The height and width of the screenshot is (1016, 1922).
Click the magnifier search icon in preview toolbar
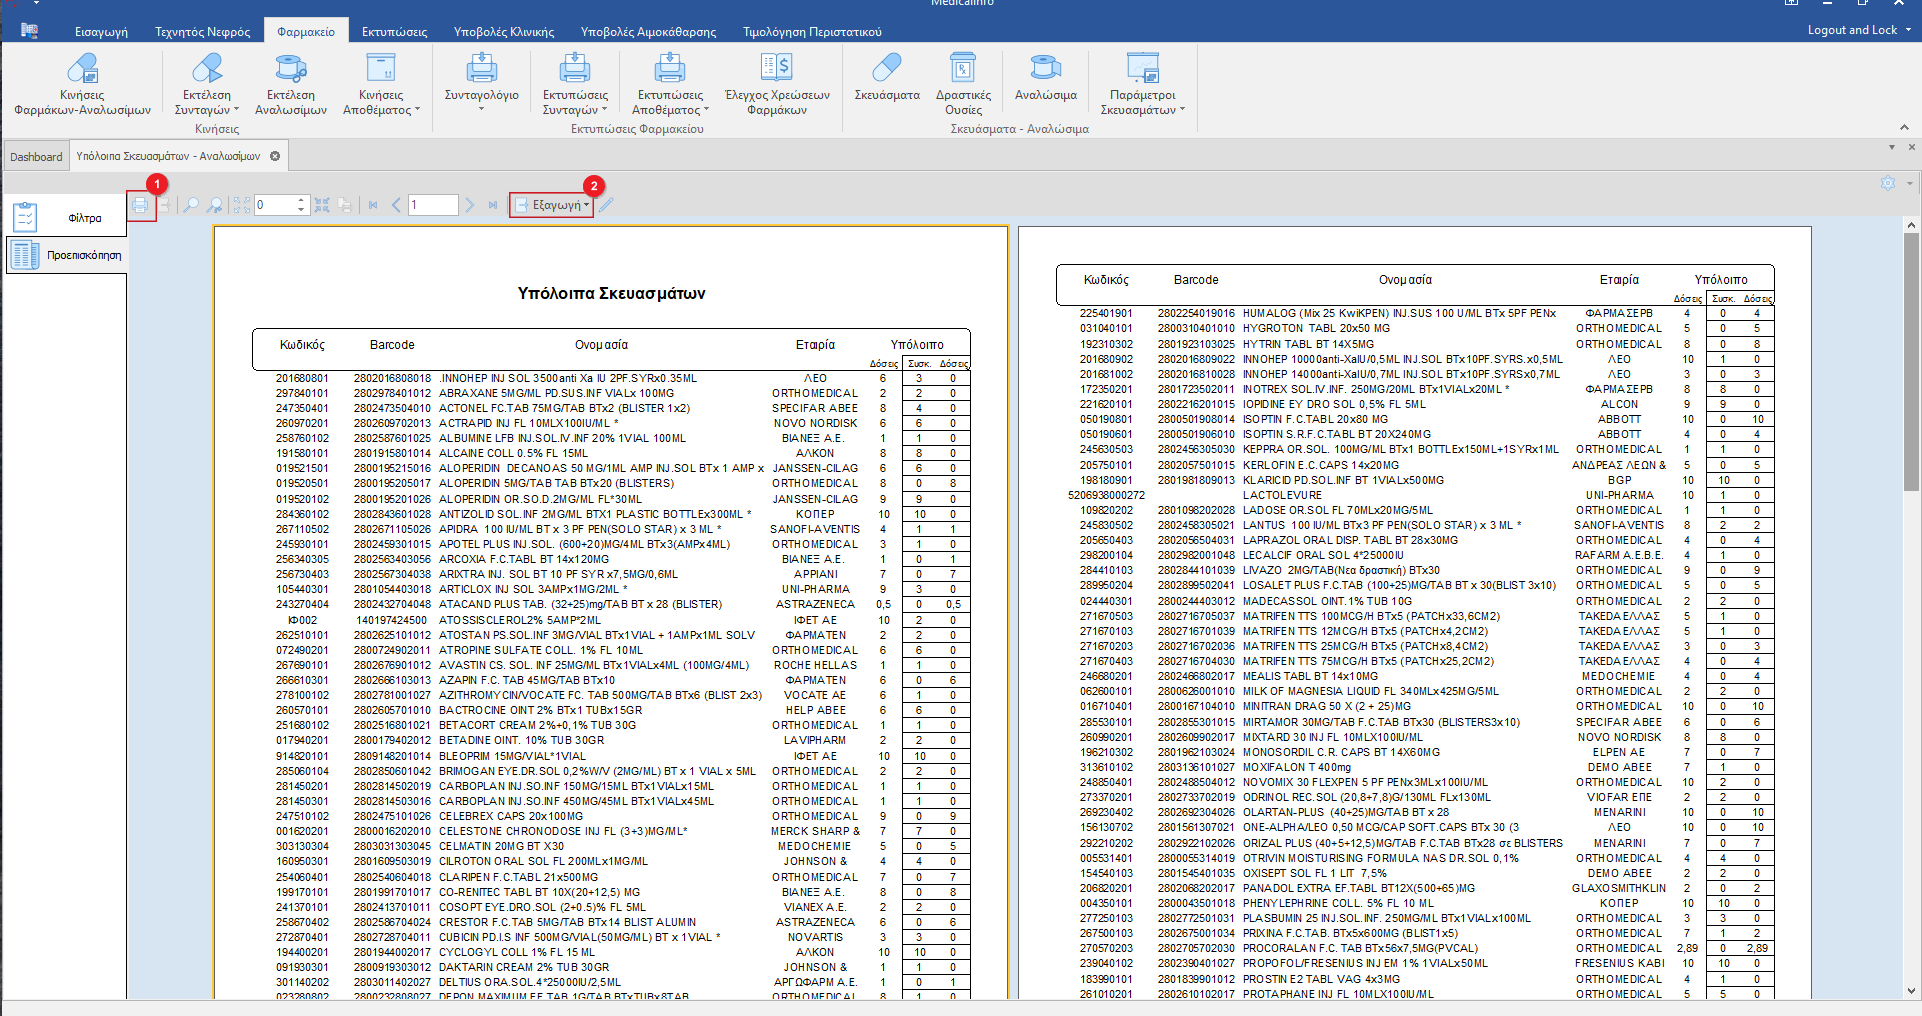point(190,205)
